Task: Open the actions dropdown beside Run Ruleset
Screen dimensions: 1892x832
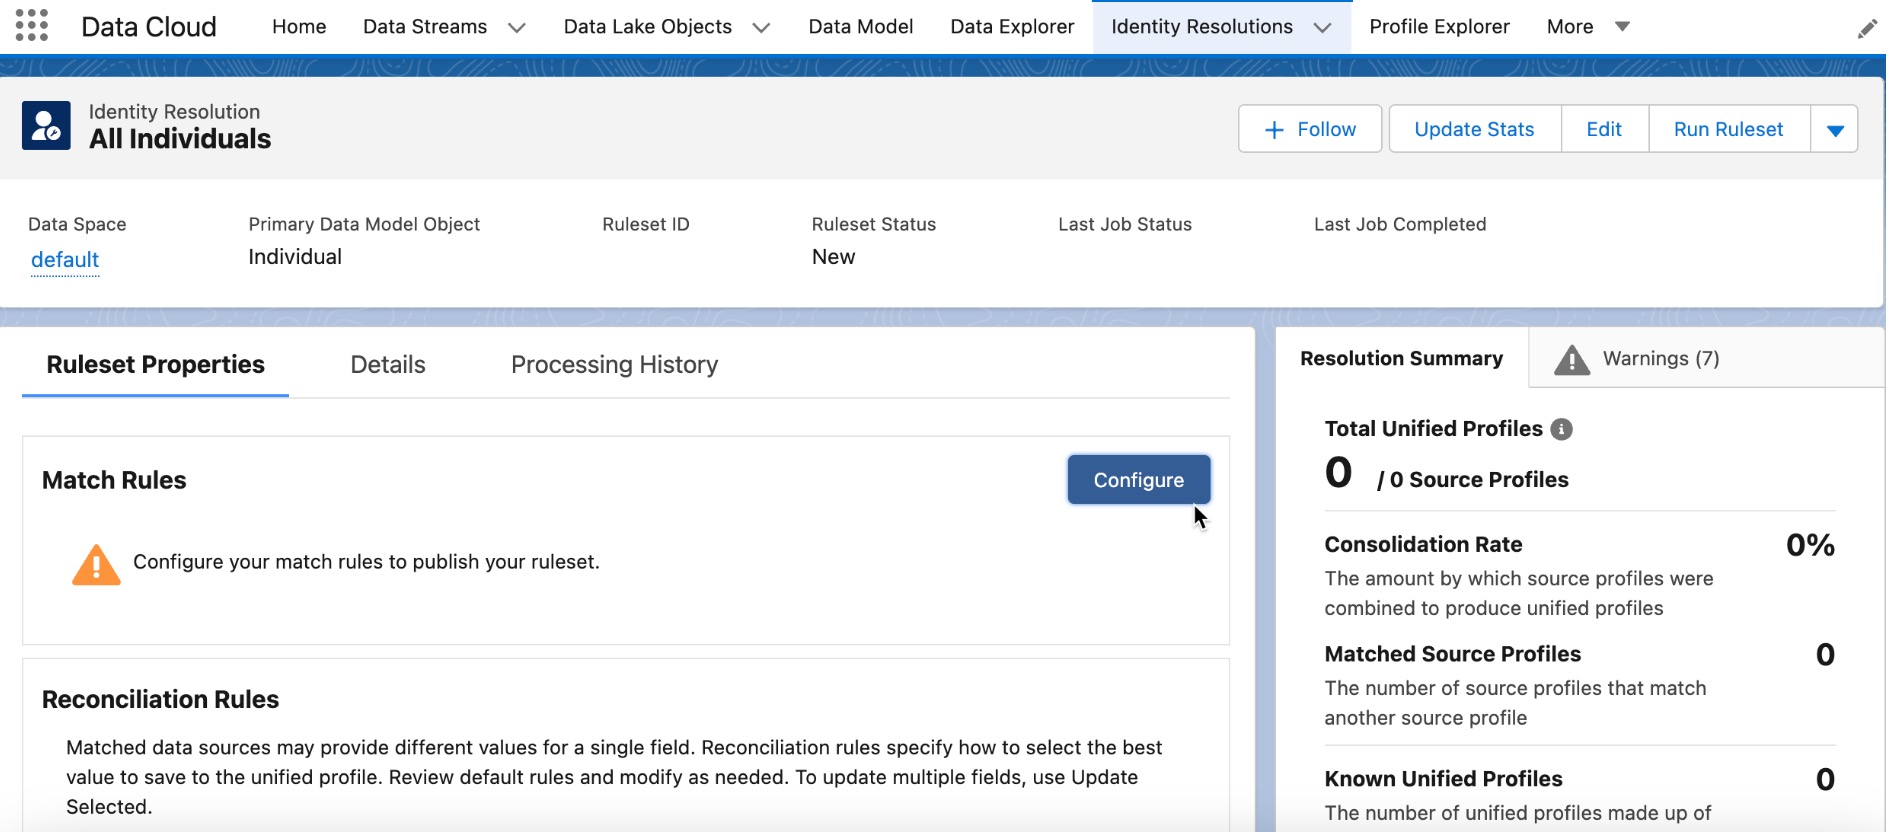Action: pos(1834,129)
